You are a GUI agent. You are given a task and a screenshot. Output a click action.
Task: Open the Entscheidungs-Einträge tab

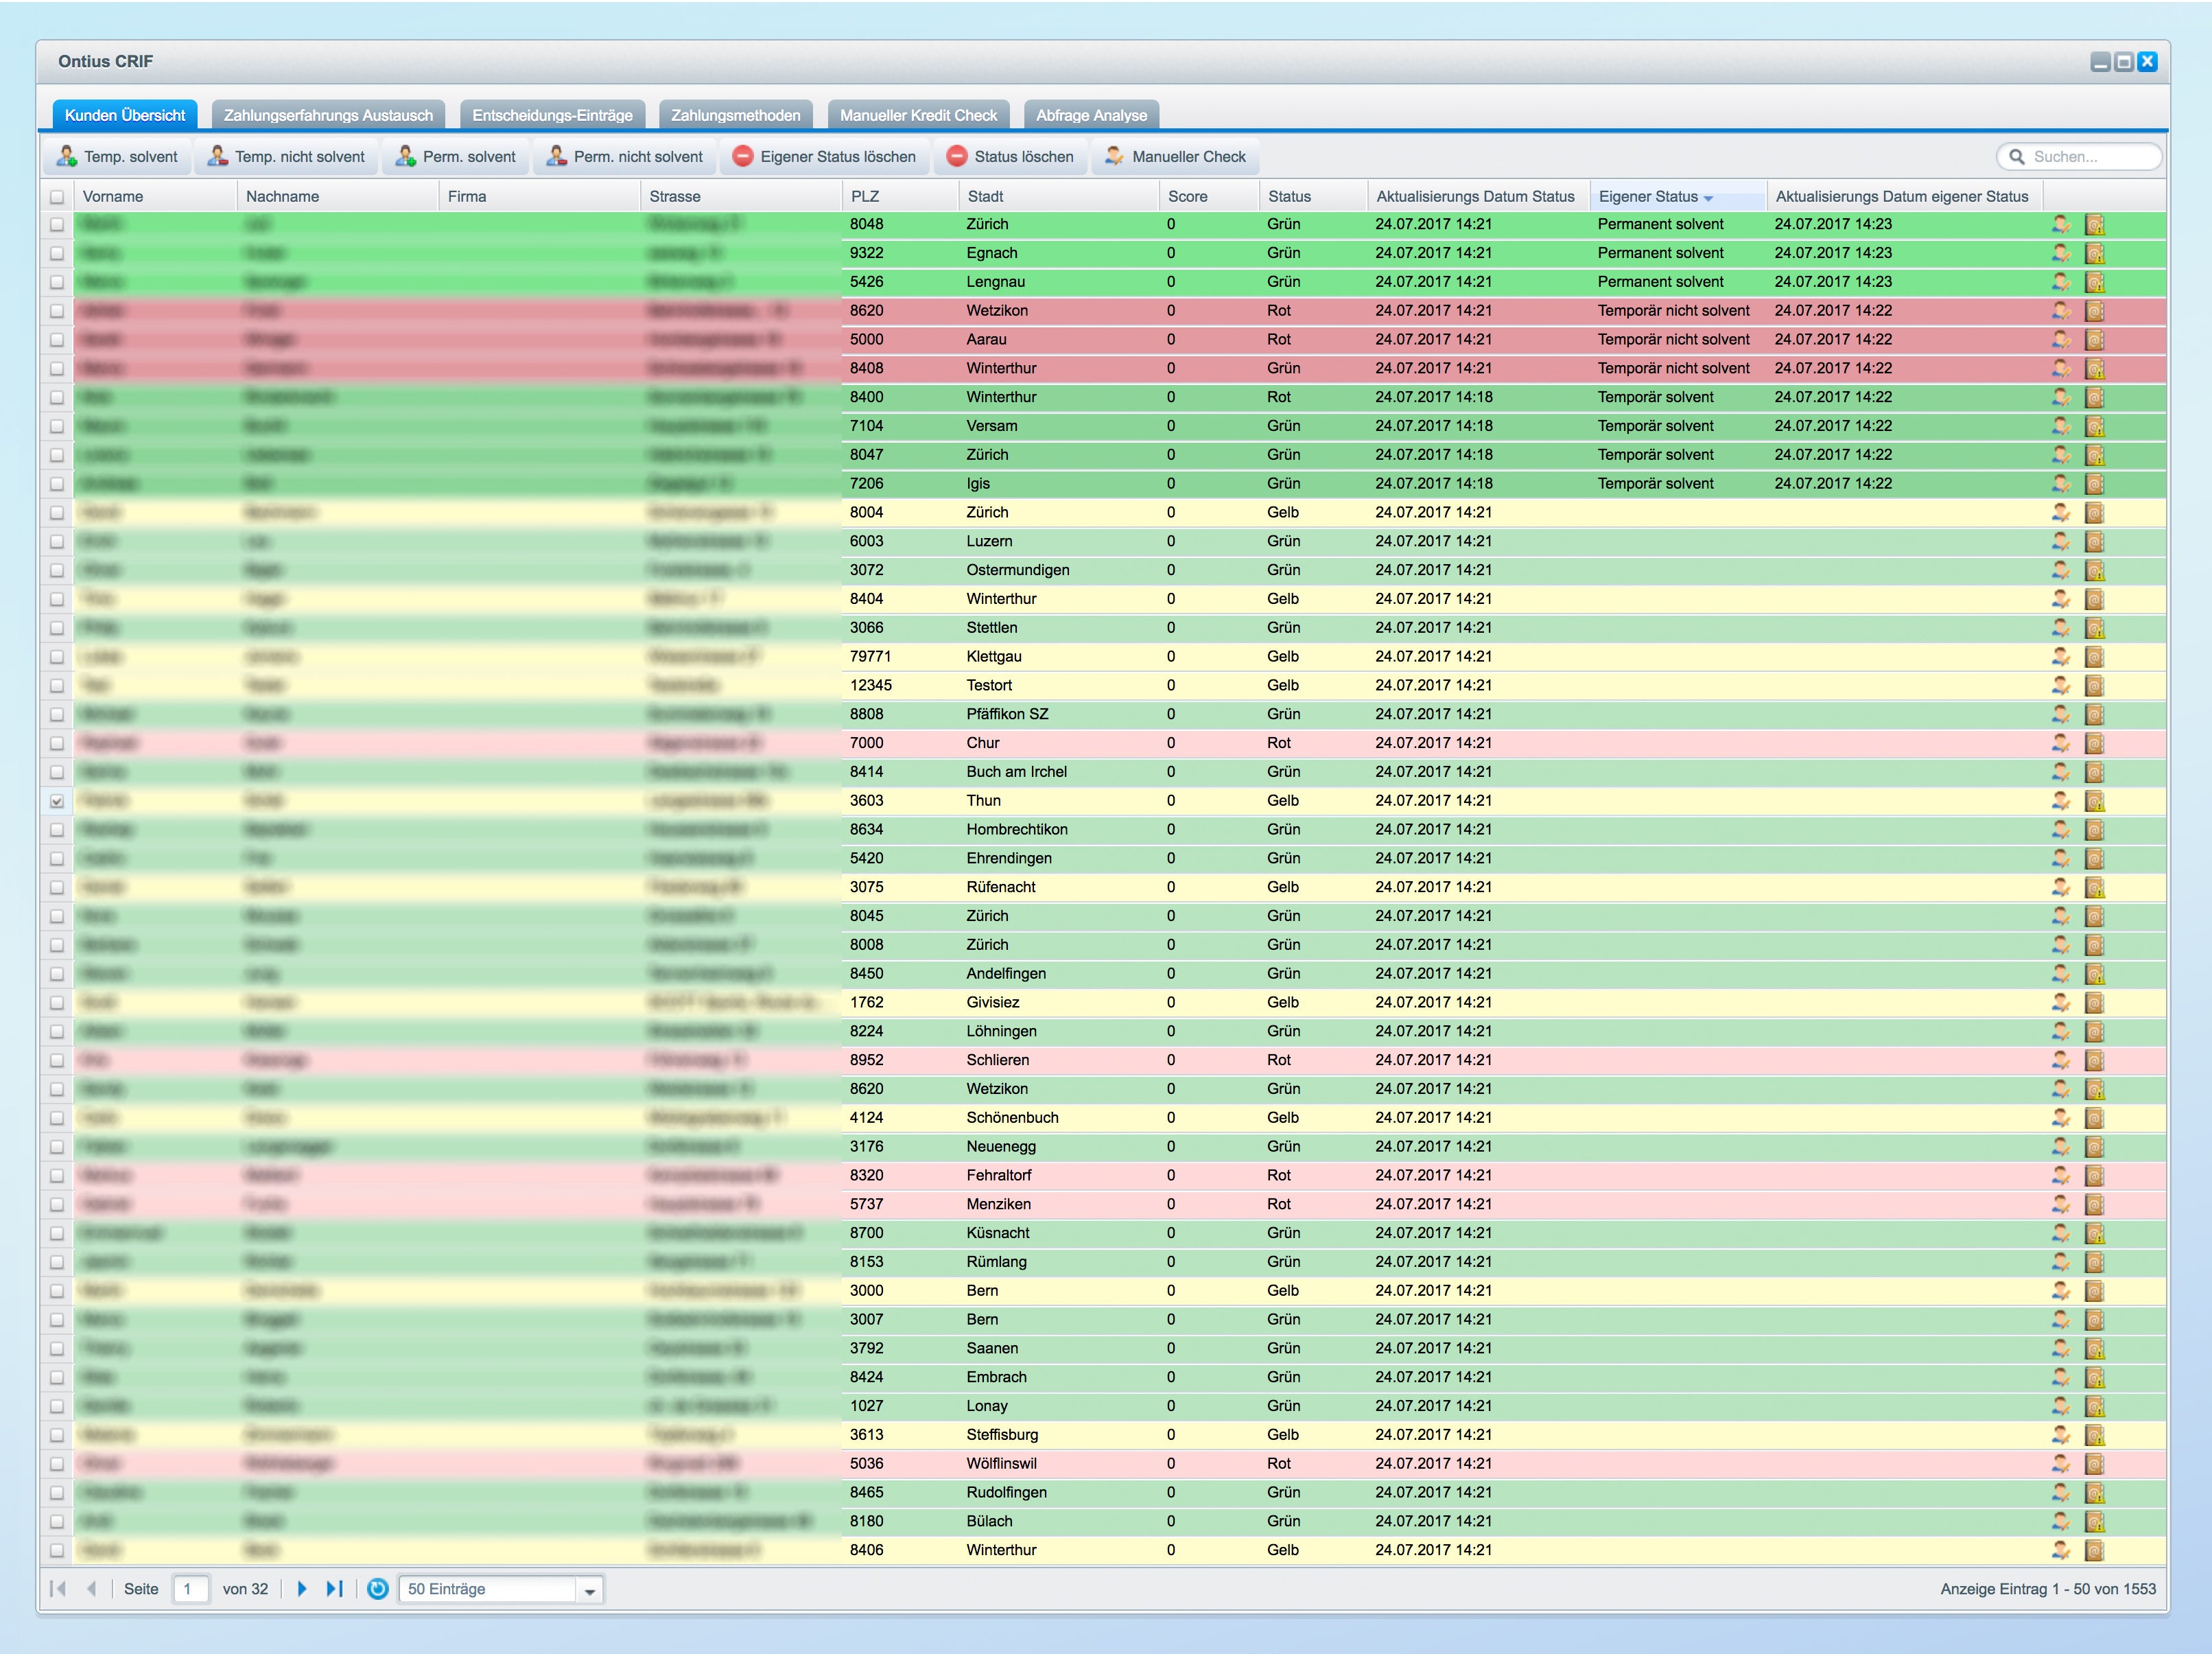click(552, 115)
